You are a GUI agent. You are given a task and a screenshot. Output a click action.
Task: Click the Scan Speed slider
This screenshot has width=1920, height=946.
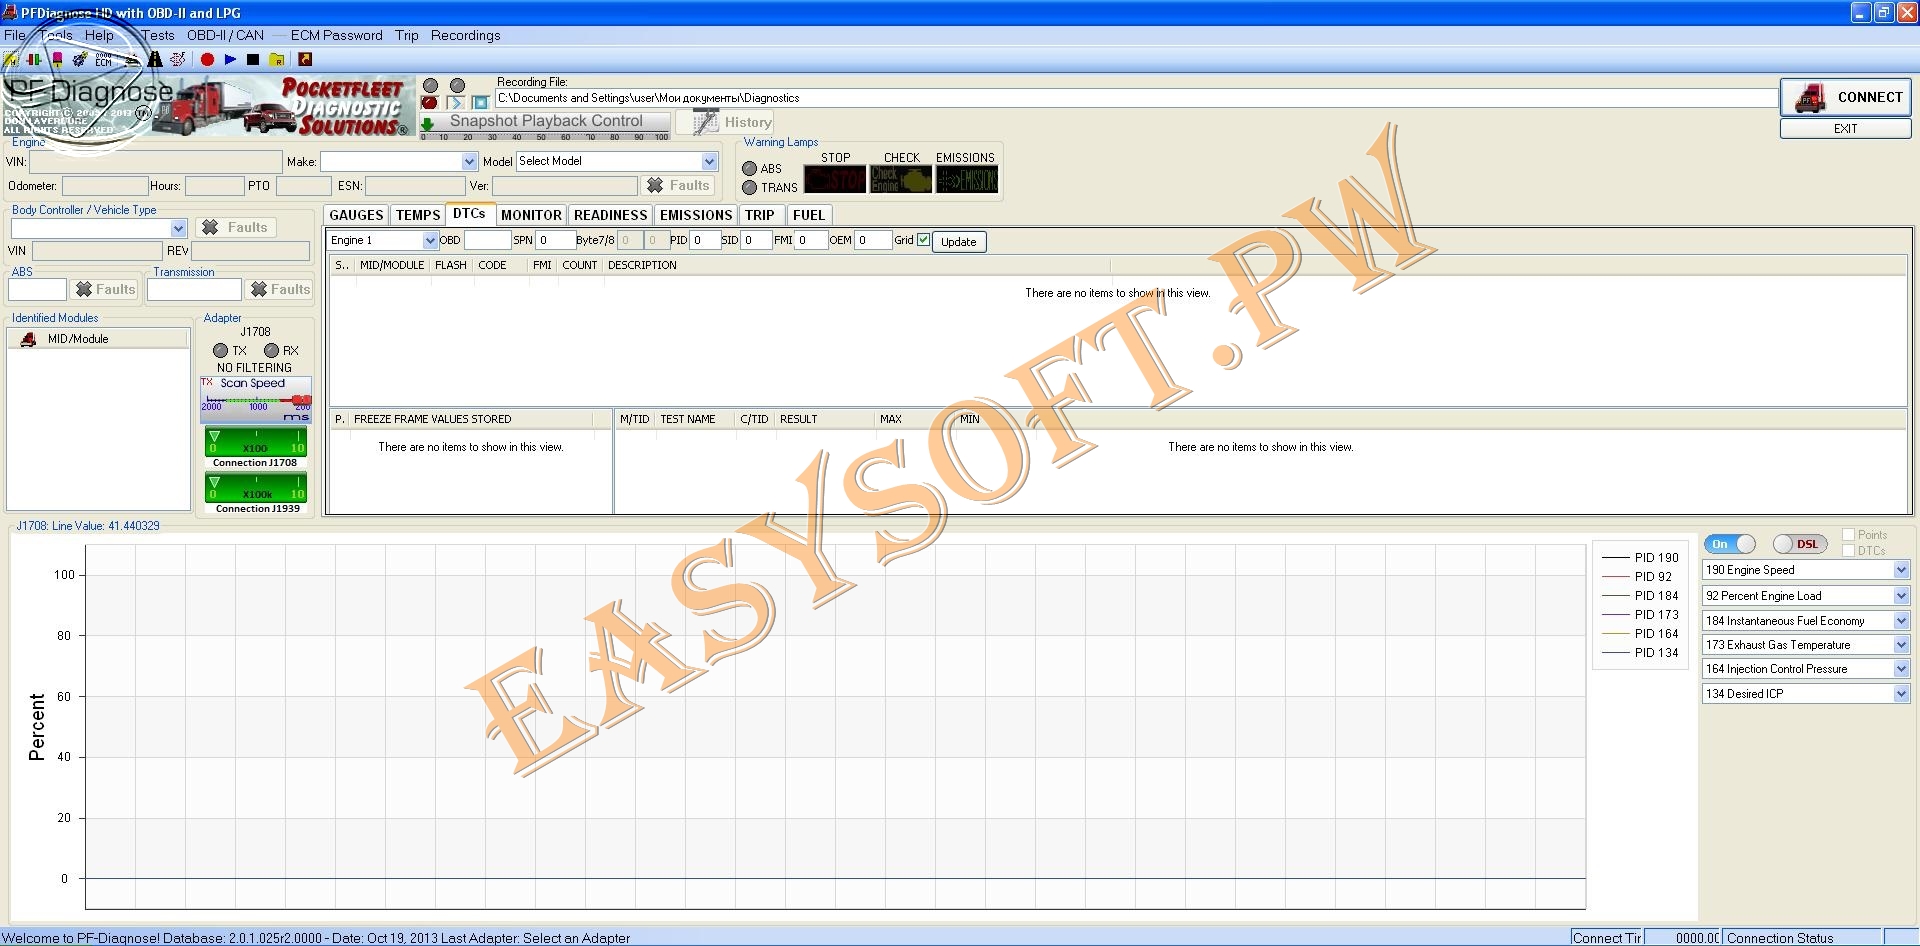256,400
